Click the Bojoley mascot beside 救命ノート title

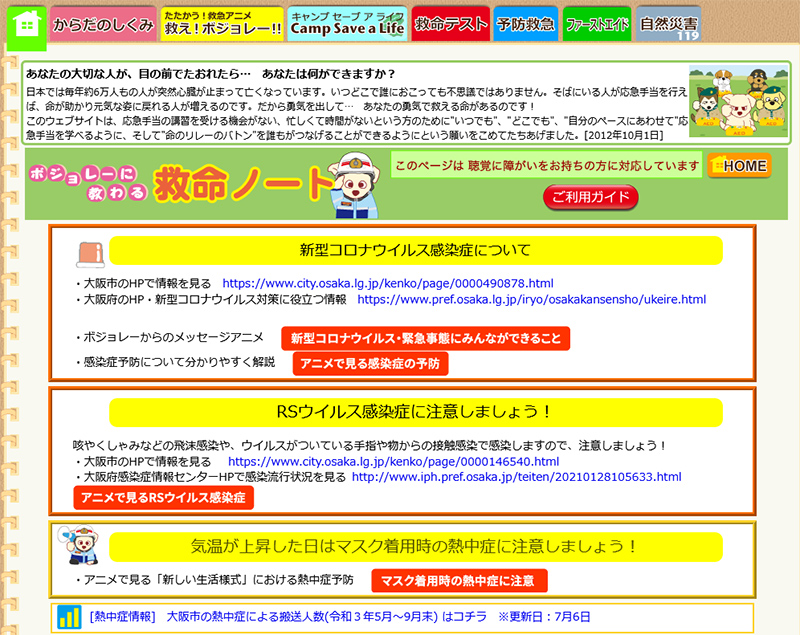355,178
